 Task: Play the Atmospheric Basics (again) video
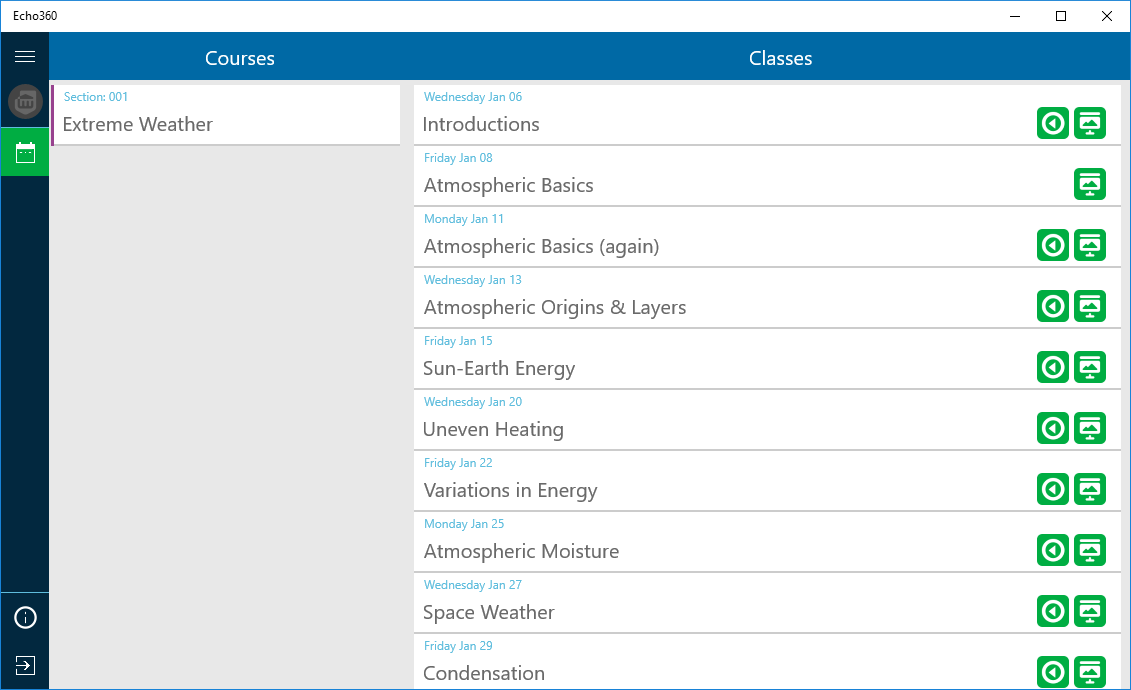point(1053,245)
